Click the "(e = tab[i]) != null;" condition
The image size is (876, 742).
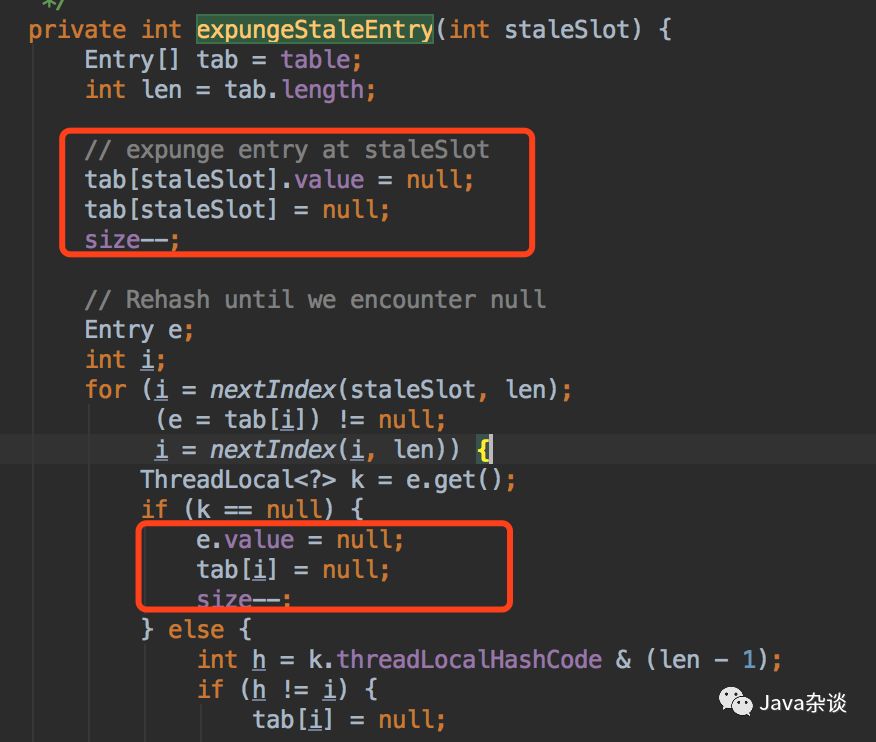coord(301,420)
